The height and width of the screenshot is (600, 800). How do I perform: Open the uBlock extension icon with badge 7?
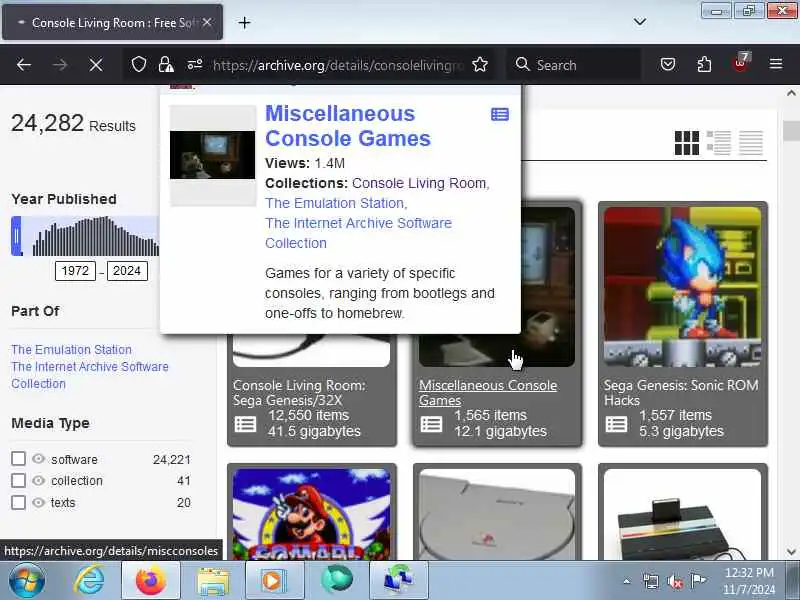click(740, 64)
